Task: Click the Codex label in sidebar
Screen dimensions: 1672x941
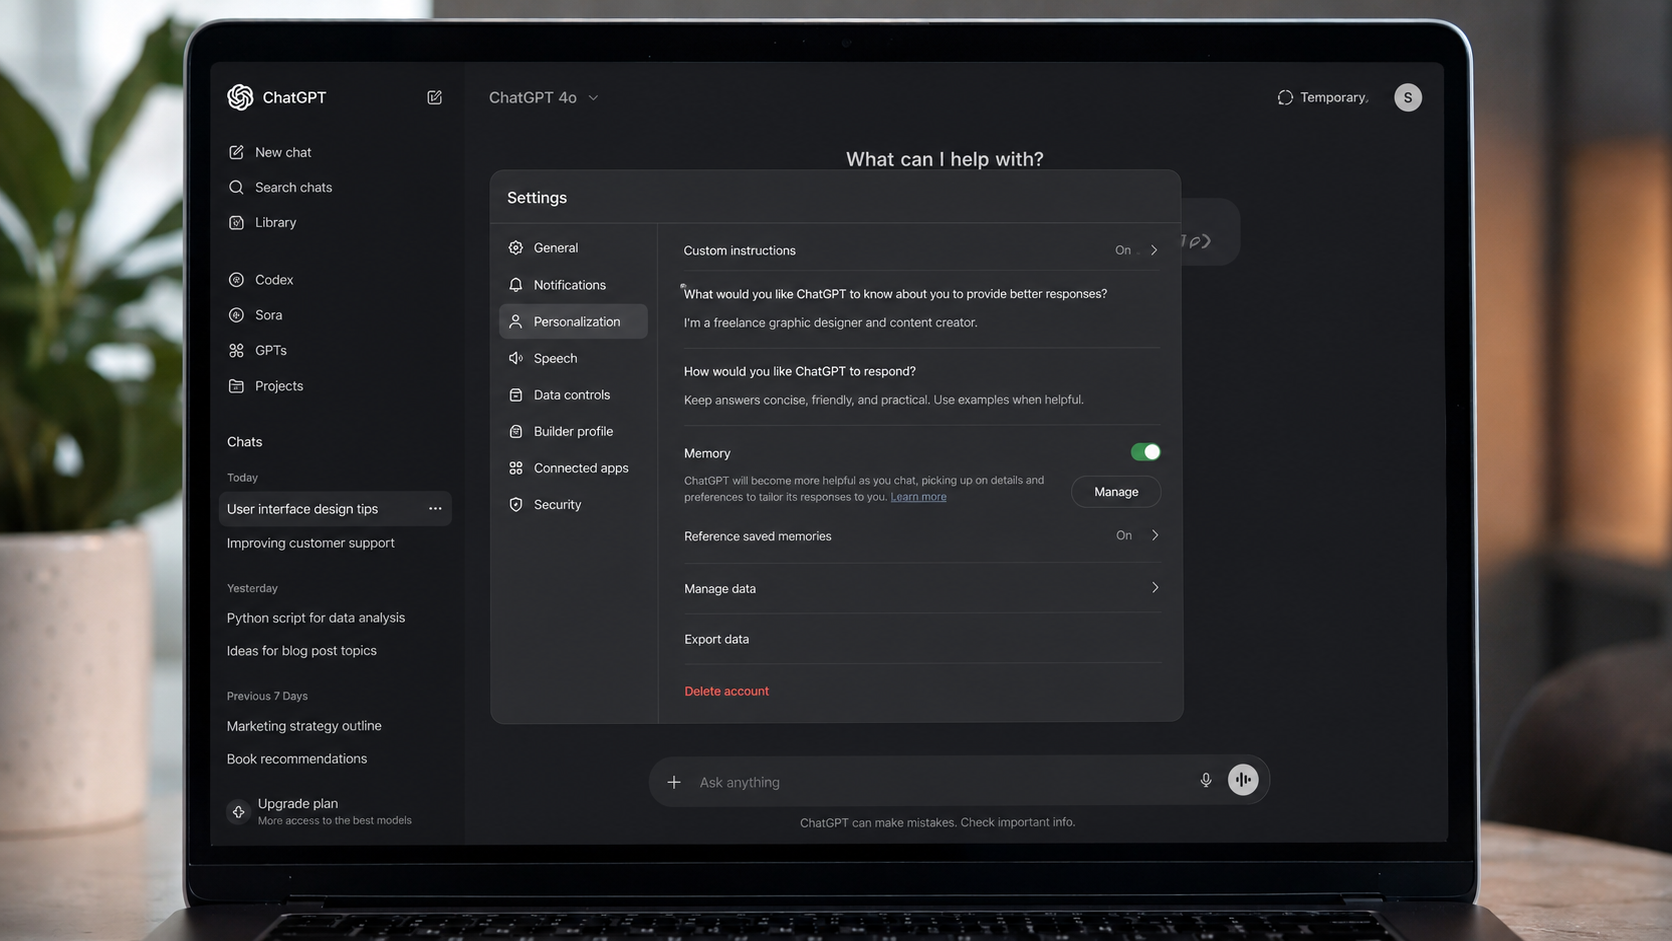Action: pos(274,280)
